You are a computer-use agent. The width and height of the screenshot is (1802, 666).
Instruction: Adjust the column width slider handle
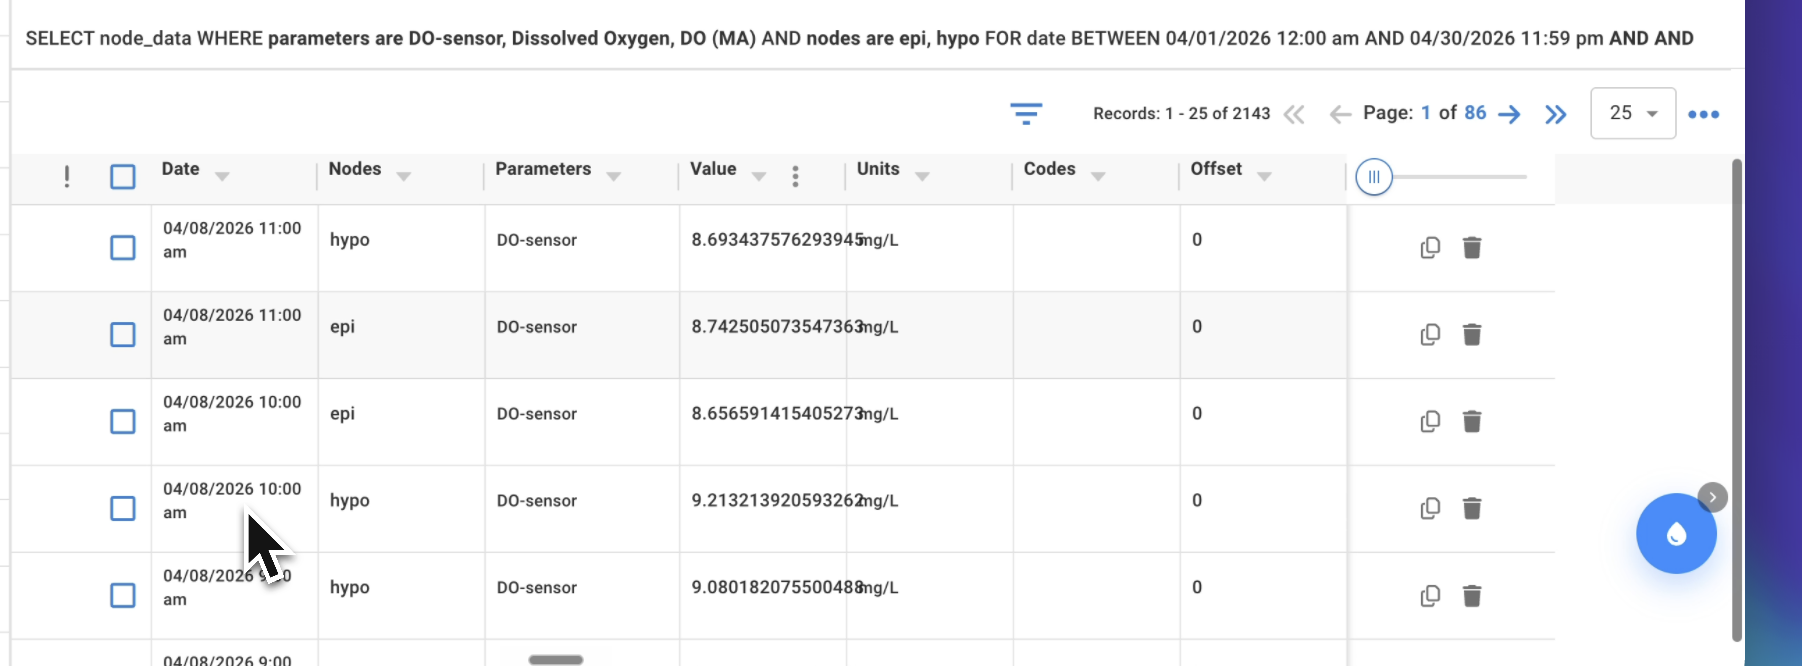click(1374, 177)
